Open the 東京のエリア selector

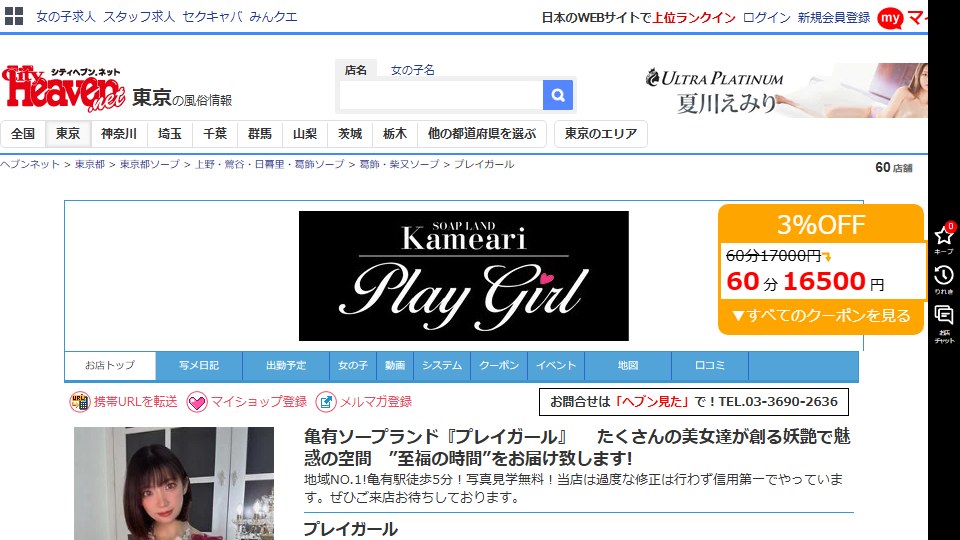coord(601,133)
